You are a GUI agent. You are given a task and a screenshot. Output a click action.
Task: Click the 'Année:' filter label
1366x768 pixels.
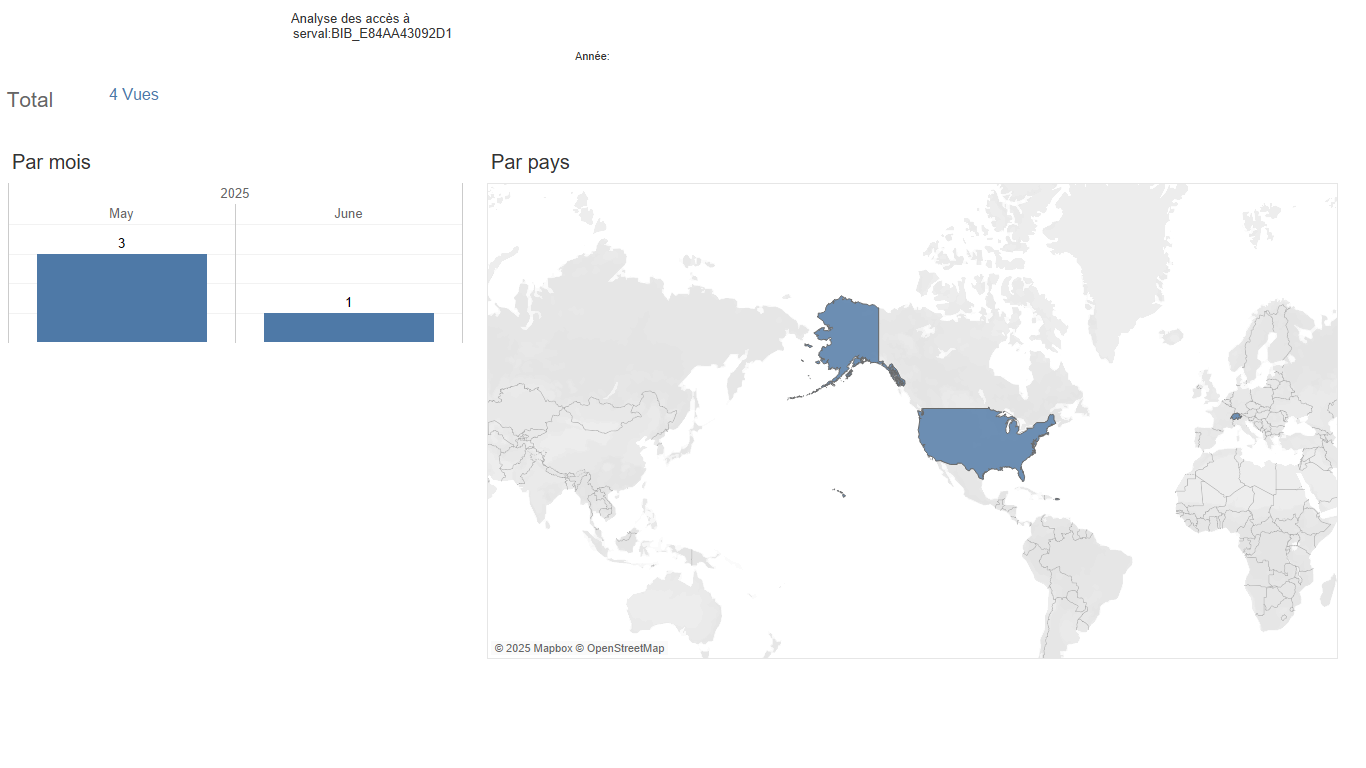click(592, 57)
